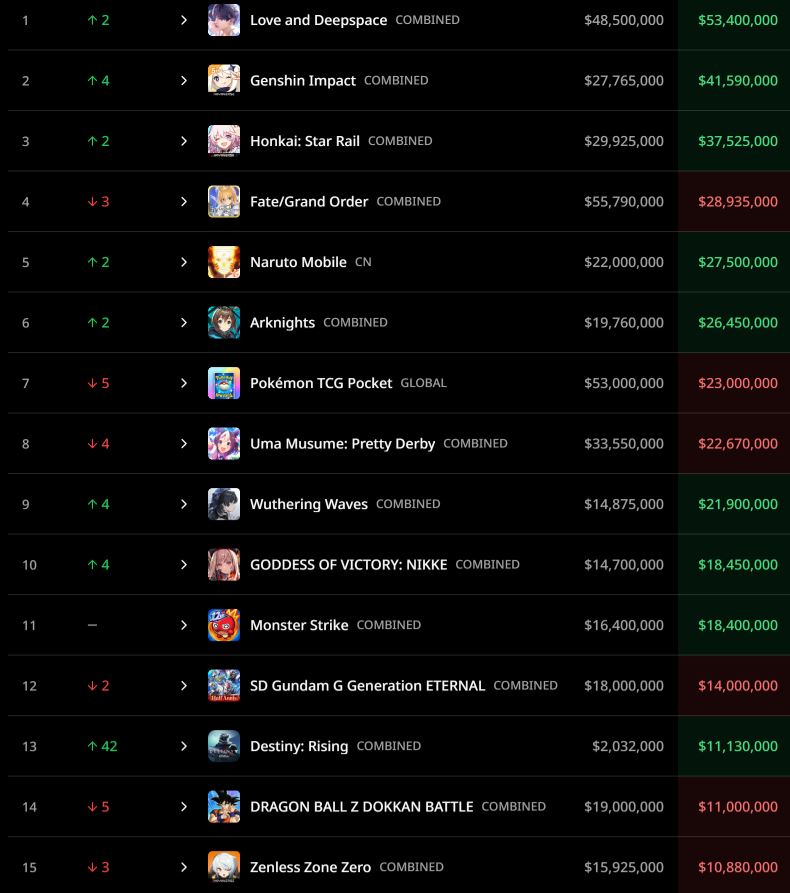Image resolution: width=790 pixels, height=893 pixels.
Task: Click the $10,880,000 revenue value
Action: click(738, 867)
